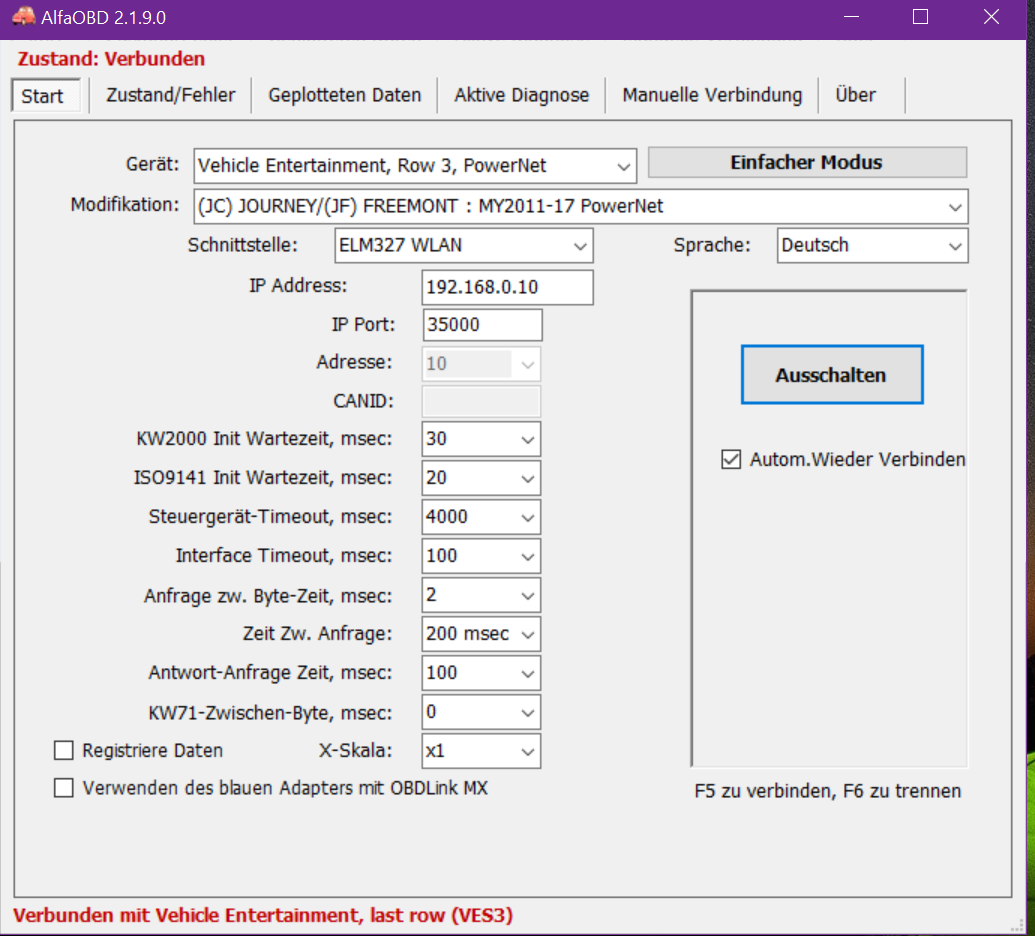Image resolution: width=1035 pixels, height=936 pixels.
Task: Minimize the AlfaOBD window
Action: point(851,17)
